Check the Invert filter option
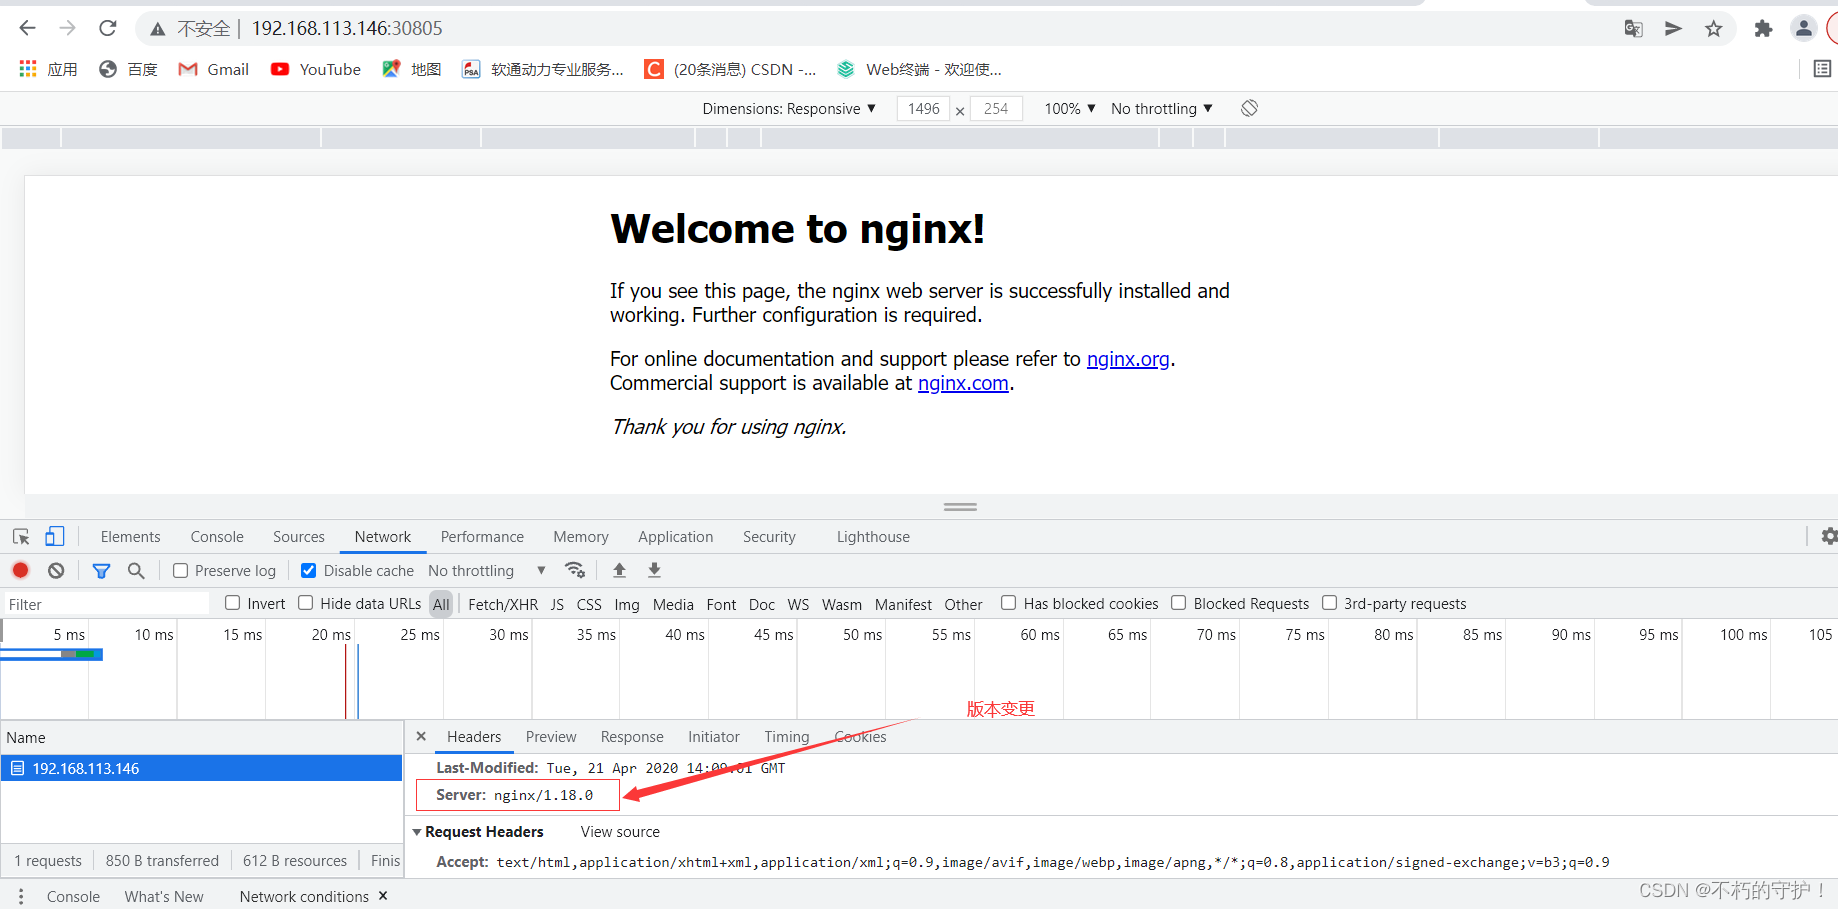Screen dimensions: 1838x909 tap(233, 603)
